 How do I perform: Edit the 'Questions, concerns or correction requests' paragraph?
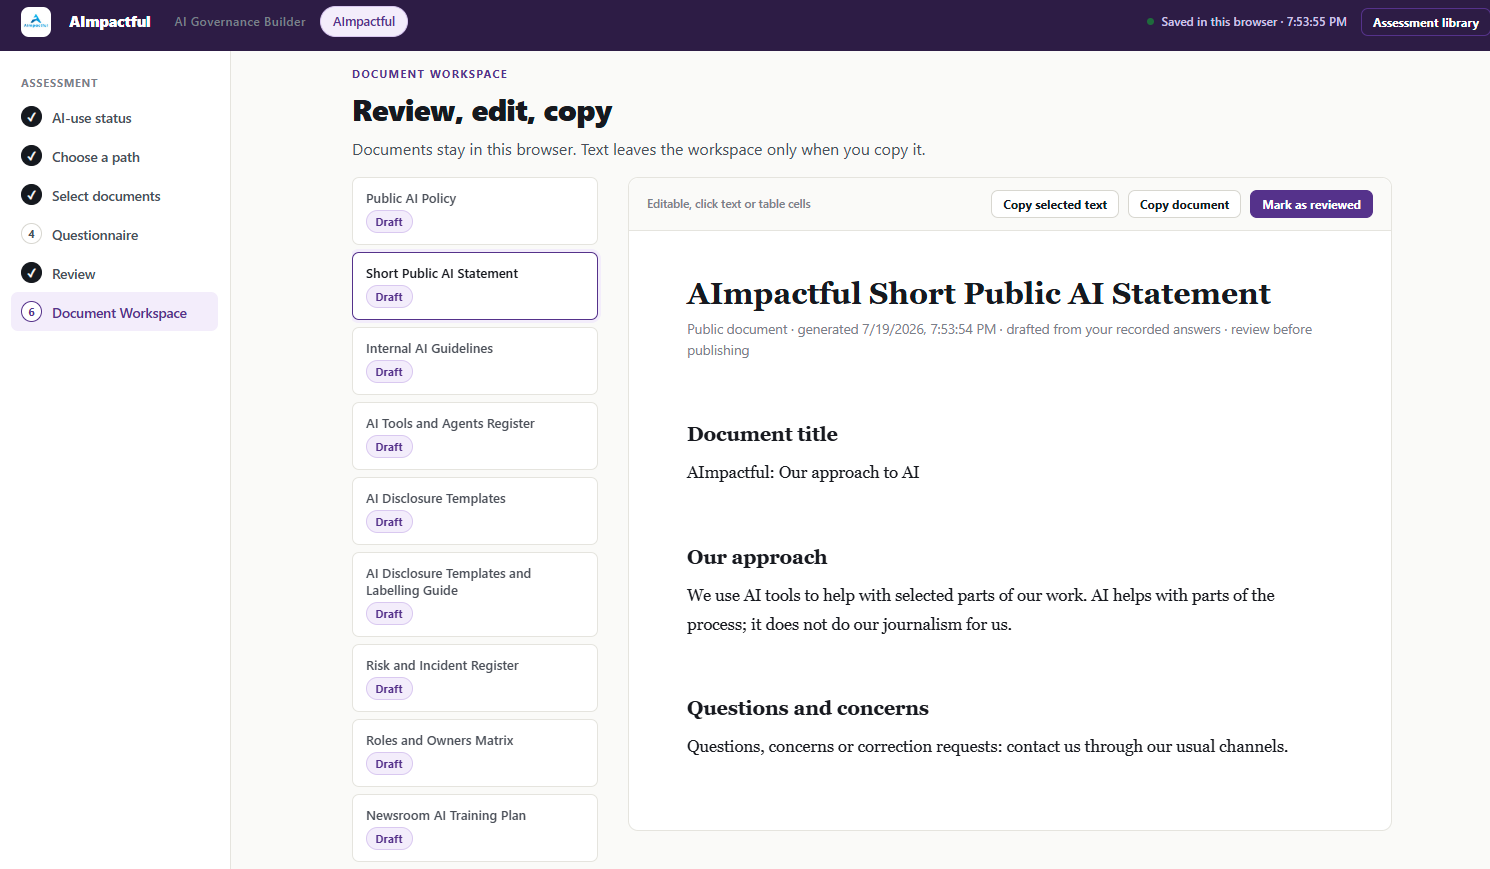tap(987, 746)
